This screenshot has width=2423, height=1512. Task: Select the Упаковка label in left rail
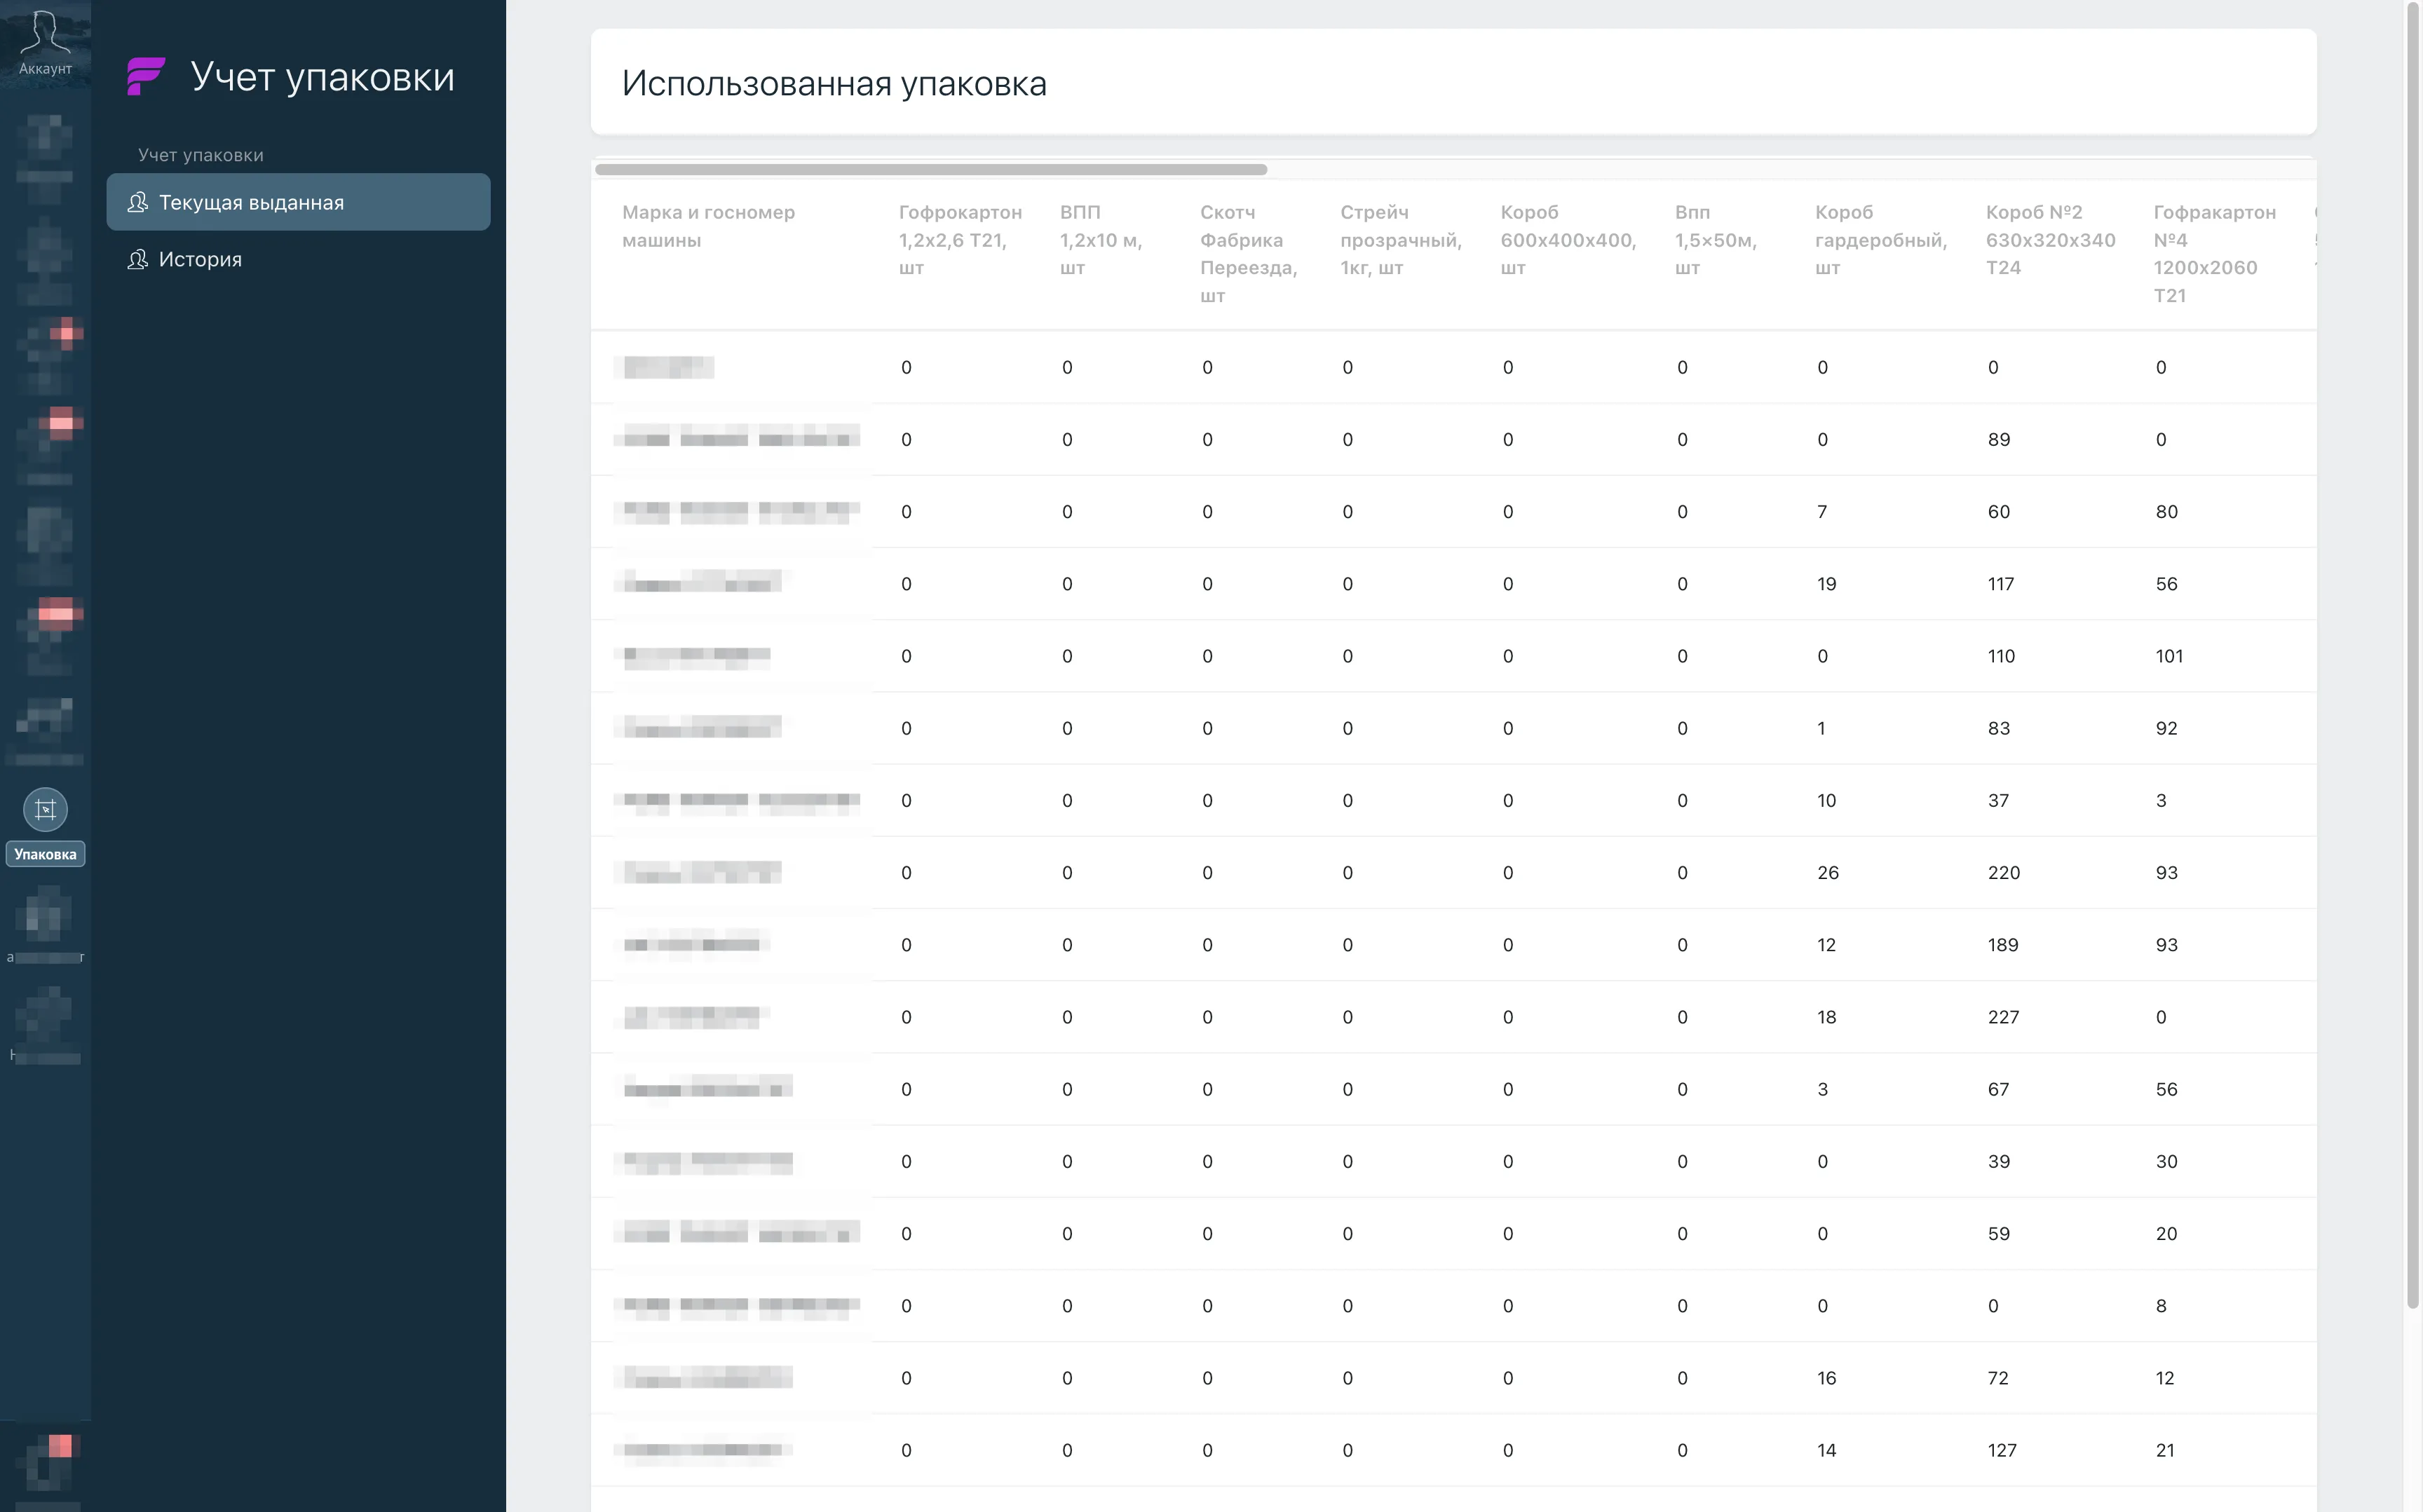click(45, 854)
